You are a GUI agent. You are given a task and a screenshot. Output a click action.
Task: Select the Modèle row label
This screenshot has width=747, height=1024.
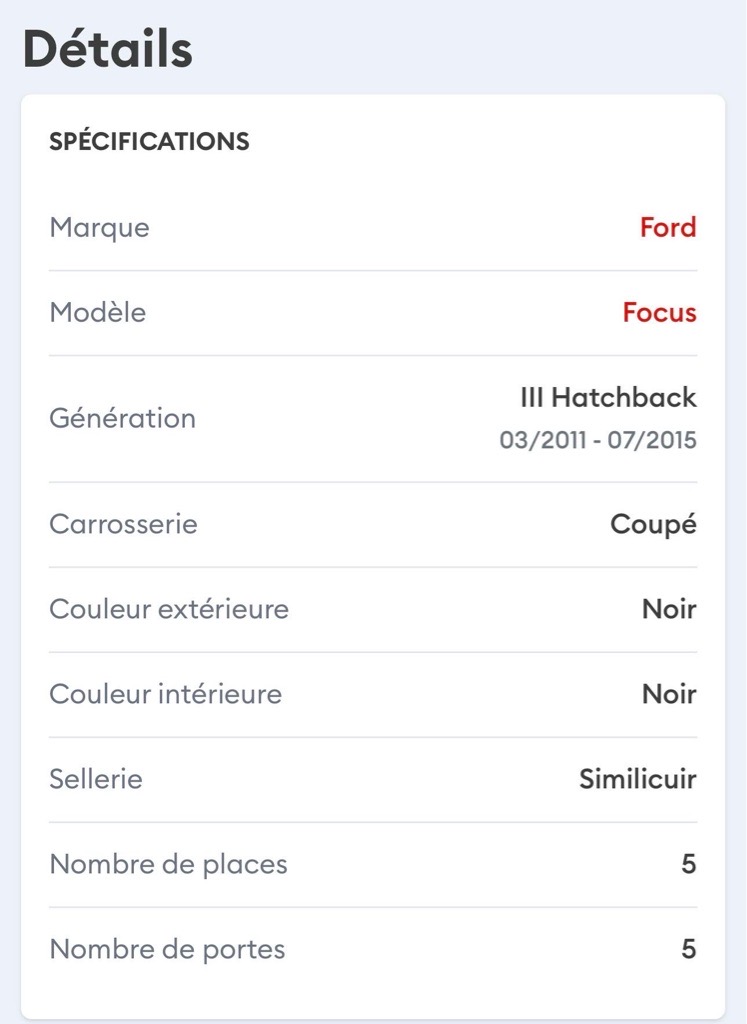[97, 313]
